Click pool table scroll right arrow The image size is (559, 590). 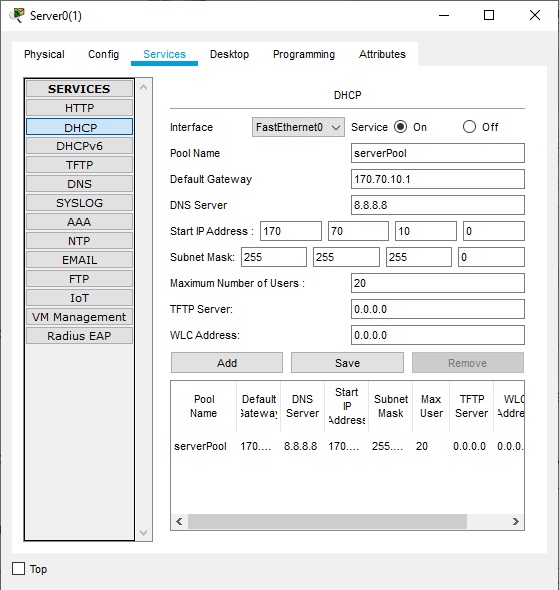(x=515, y=522)
